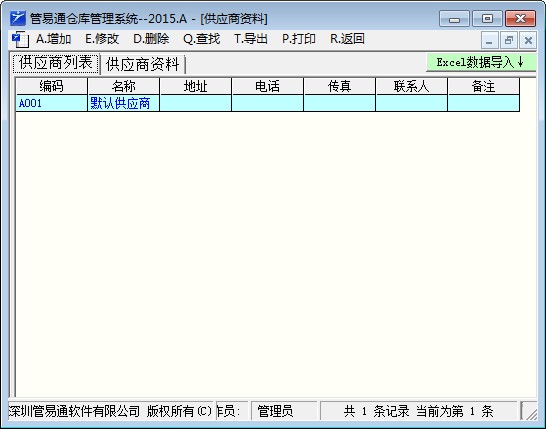Open the MDI child window document icon
The width and height of the screenshot is (546, 429).
[20, 39]
